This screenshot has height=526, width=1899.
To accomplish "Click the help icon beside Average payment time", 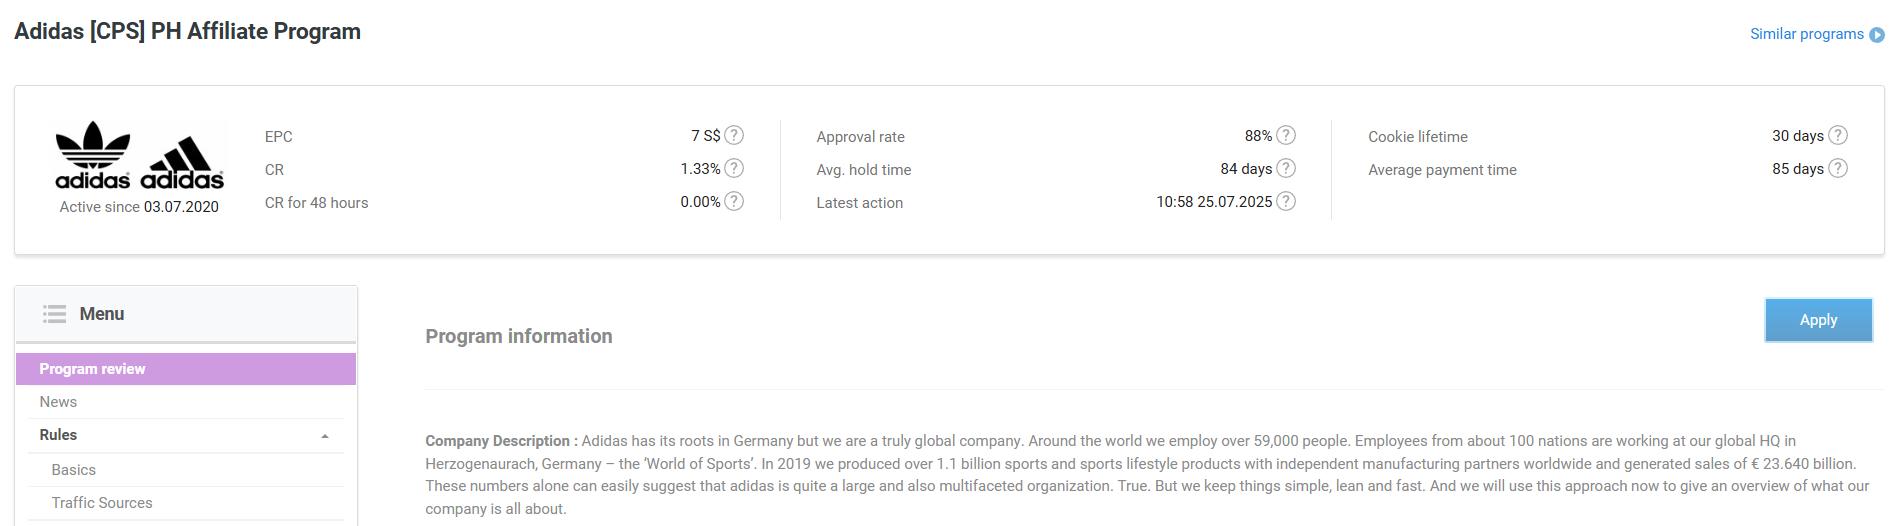I will click(1838, 168).
